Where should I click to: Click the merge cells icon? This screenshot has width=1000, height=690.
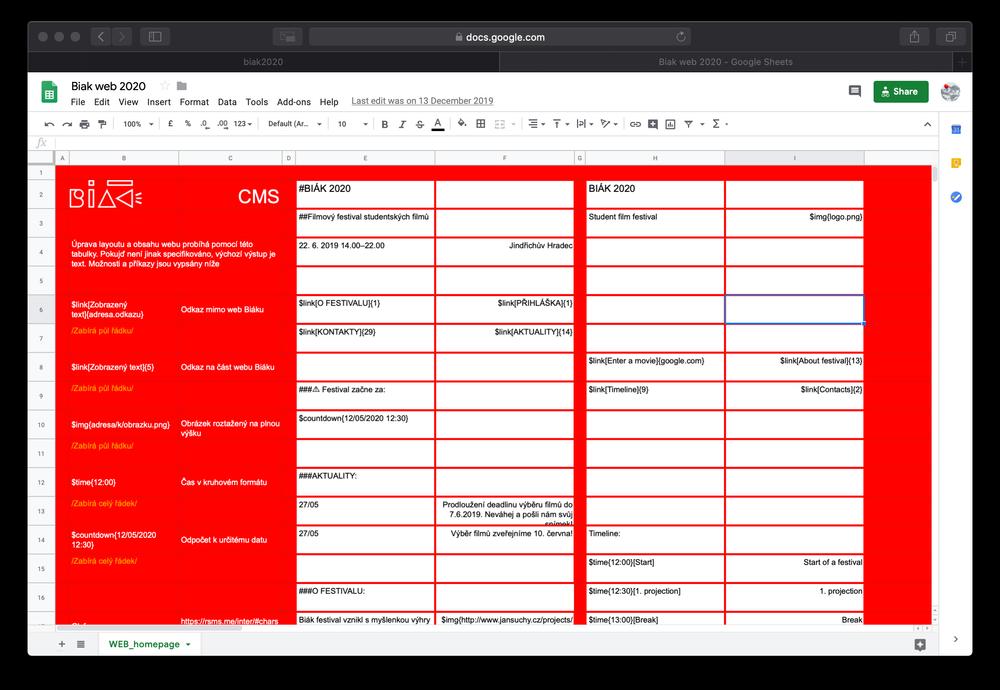point(500,124)
